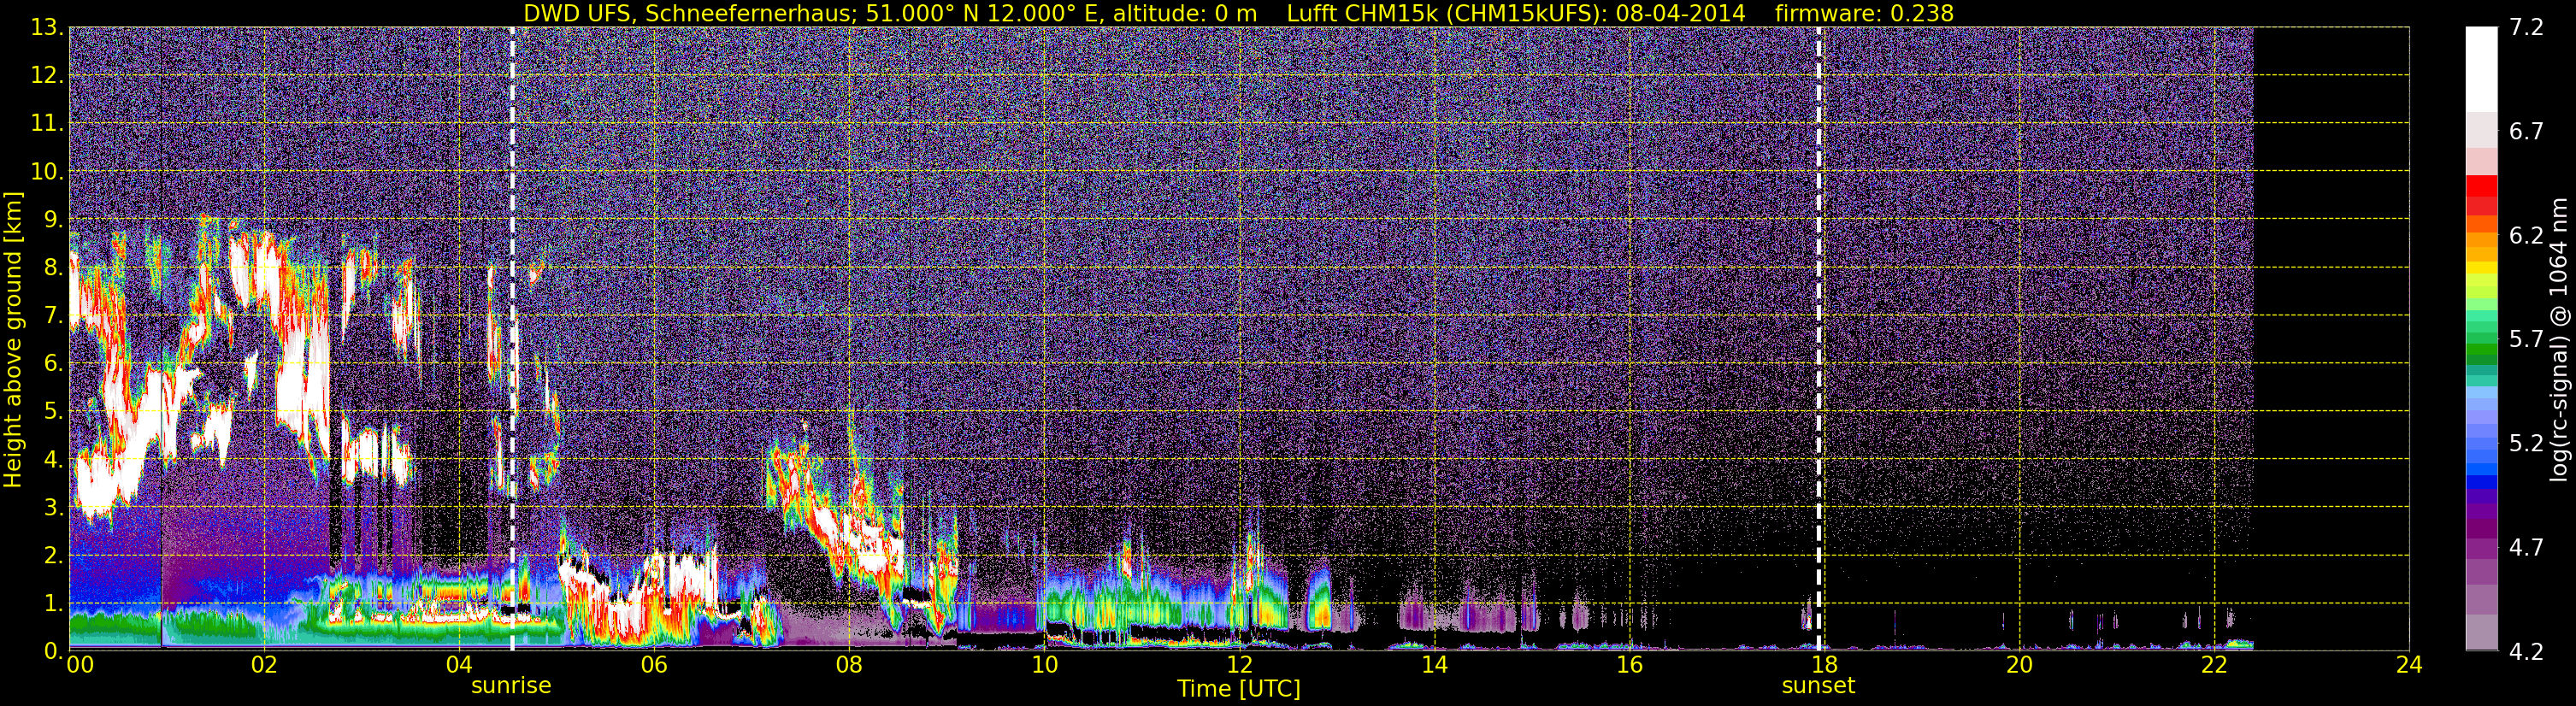Click the 'firmware: 0.238' text in title

[x=1864, y=13]
